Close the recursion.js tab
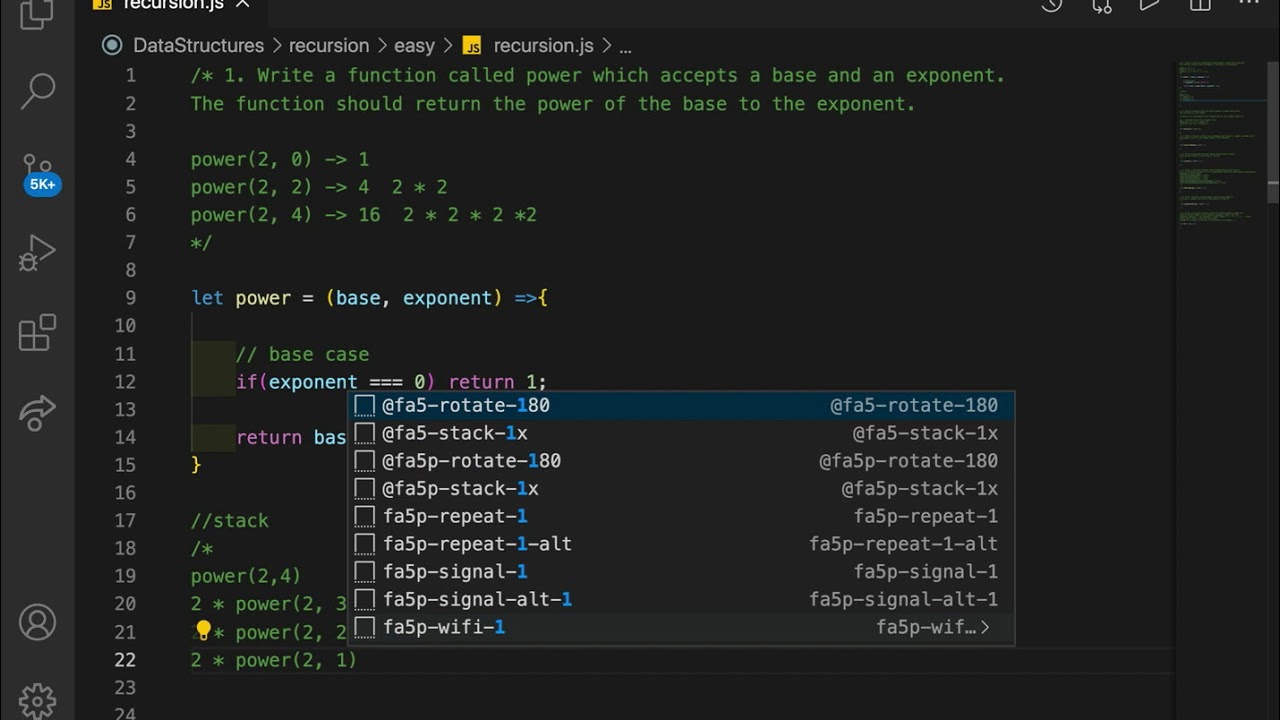Screen dimensions: 1280x720 [242, 5]
